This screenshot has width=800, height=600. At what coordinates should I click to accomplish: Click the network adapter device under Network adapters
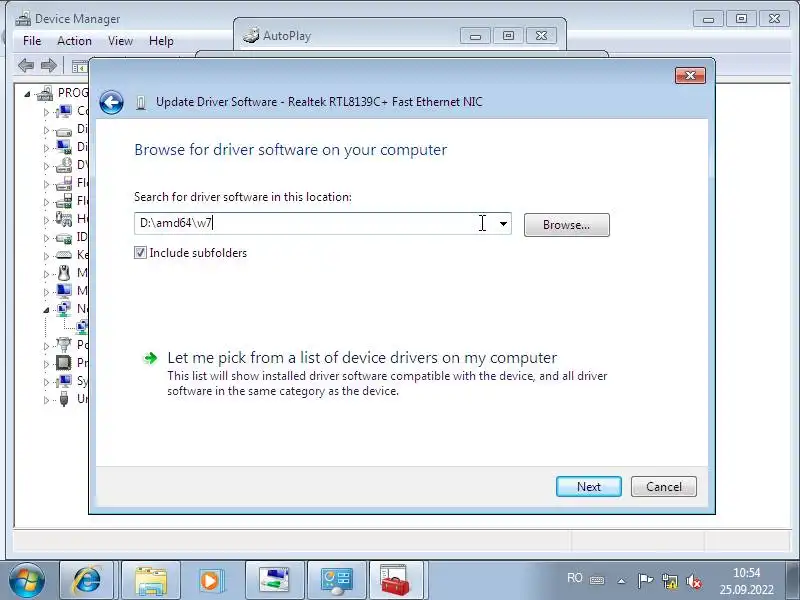82,327
